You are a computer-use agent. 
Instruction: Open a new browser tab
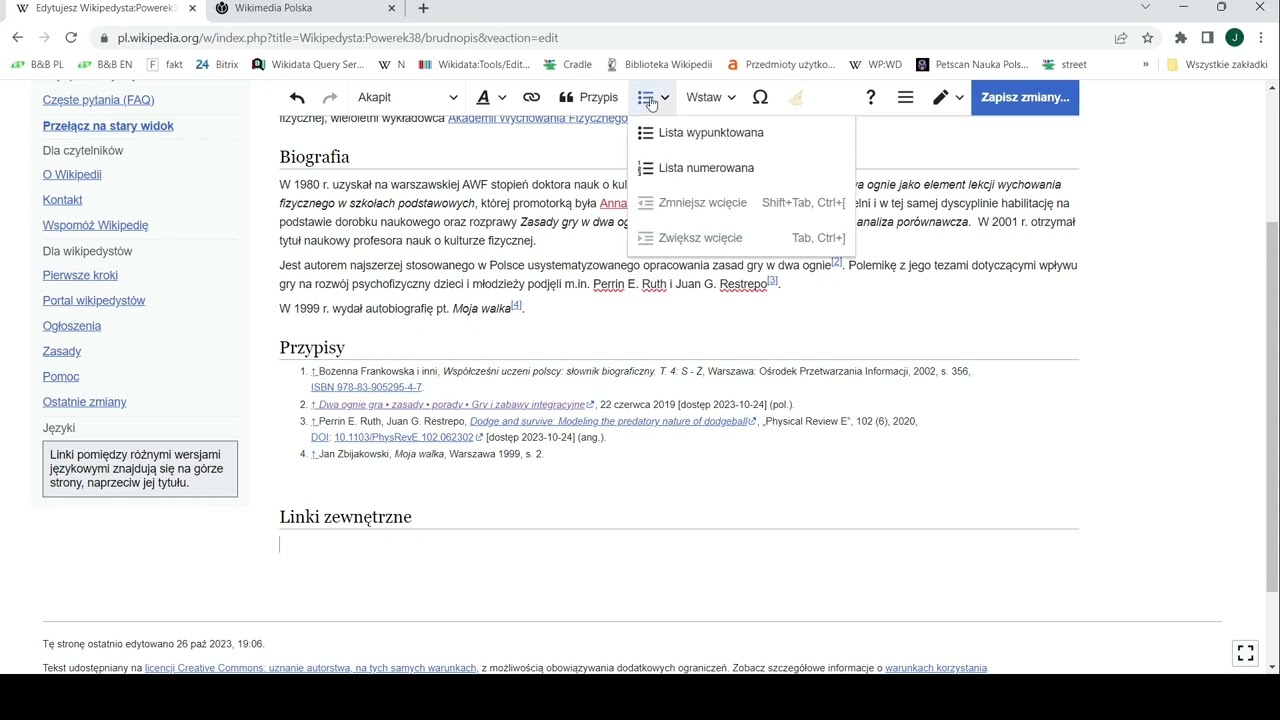[423, 8]
